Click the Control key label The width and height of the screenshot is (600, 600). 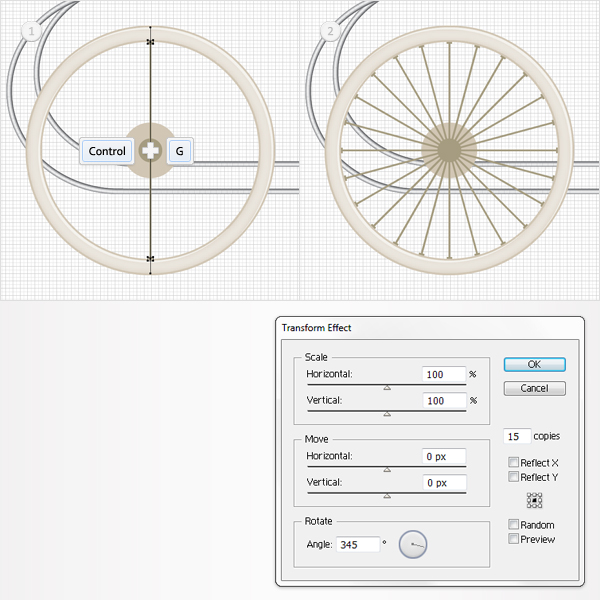coord(107,151)
